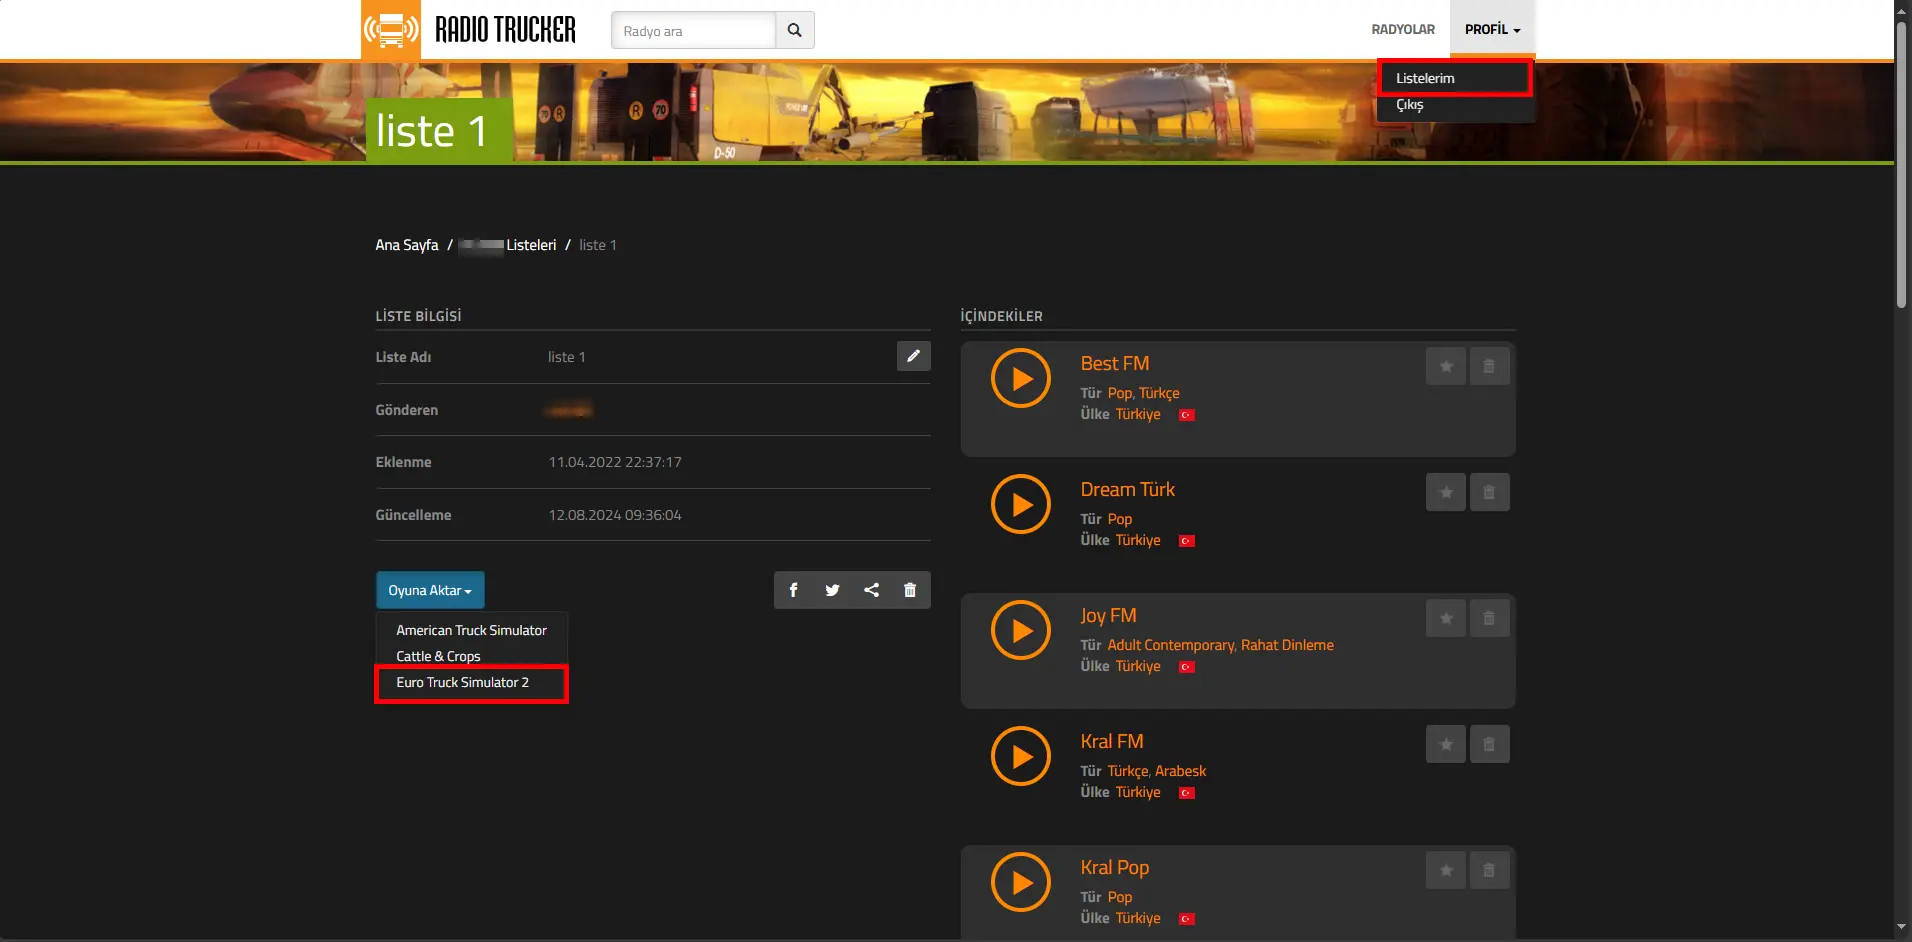Click the search magnifier button
The height and width of the screenshot is (942, 1912).
[795, 30]
